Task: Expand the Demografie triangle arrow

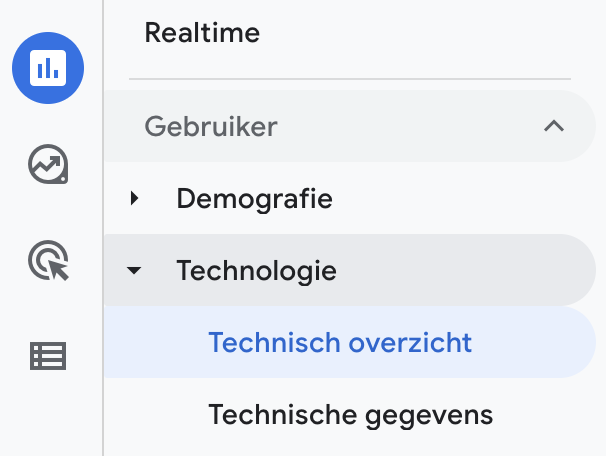Action: click(135, 199)
